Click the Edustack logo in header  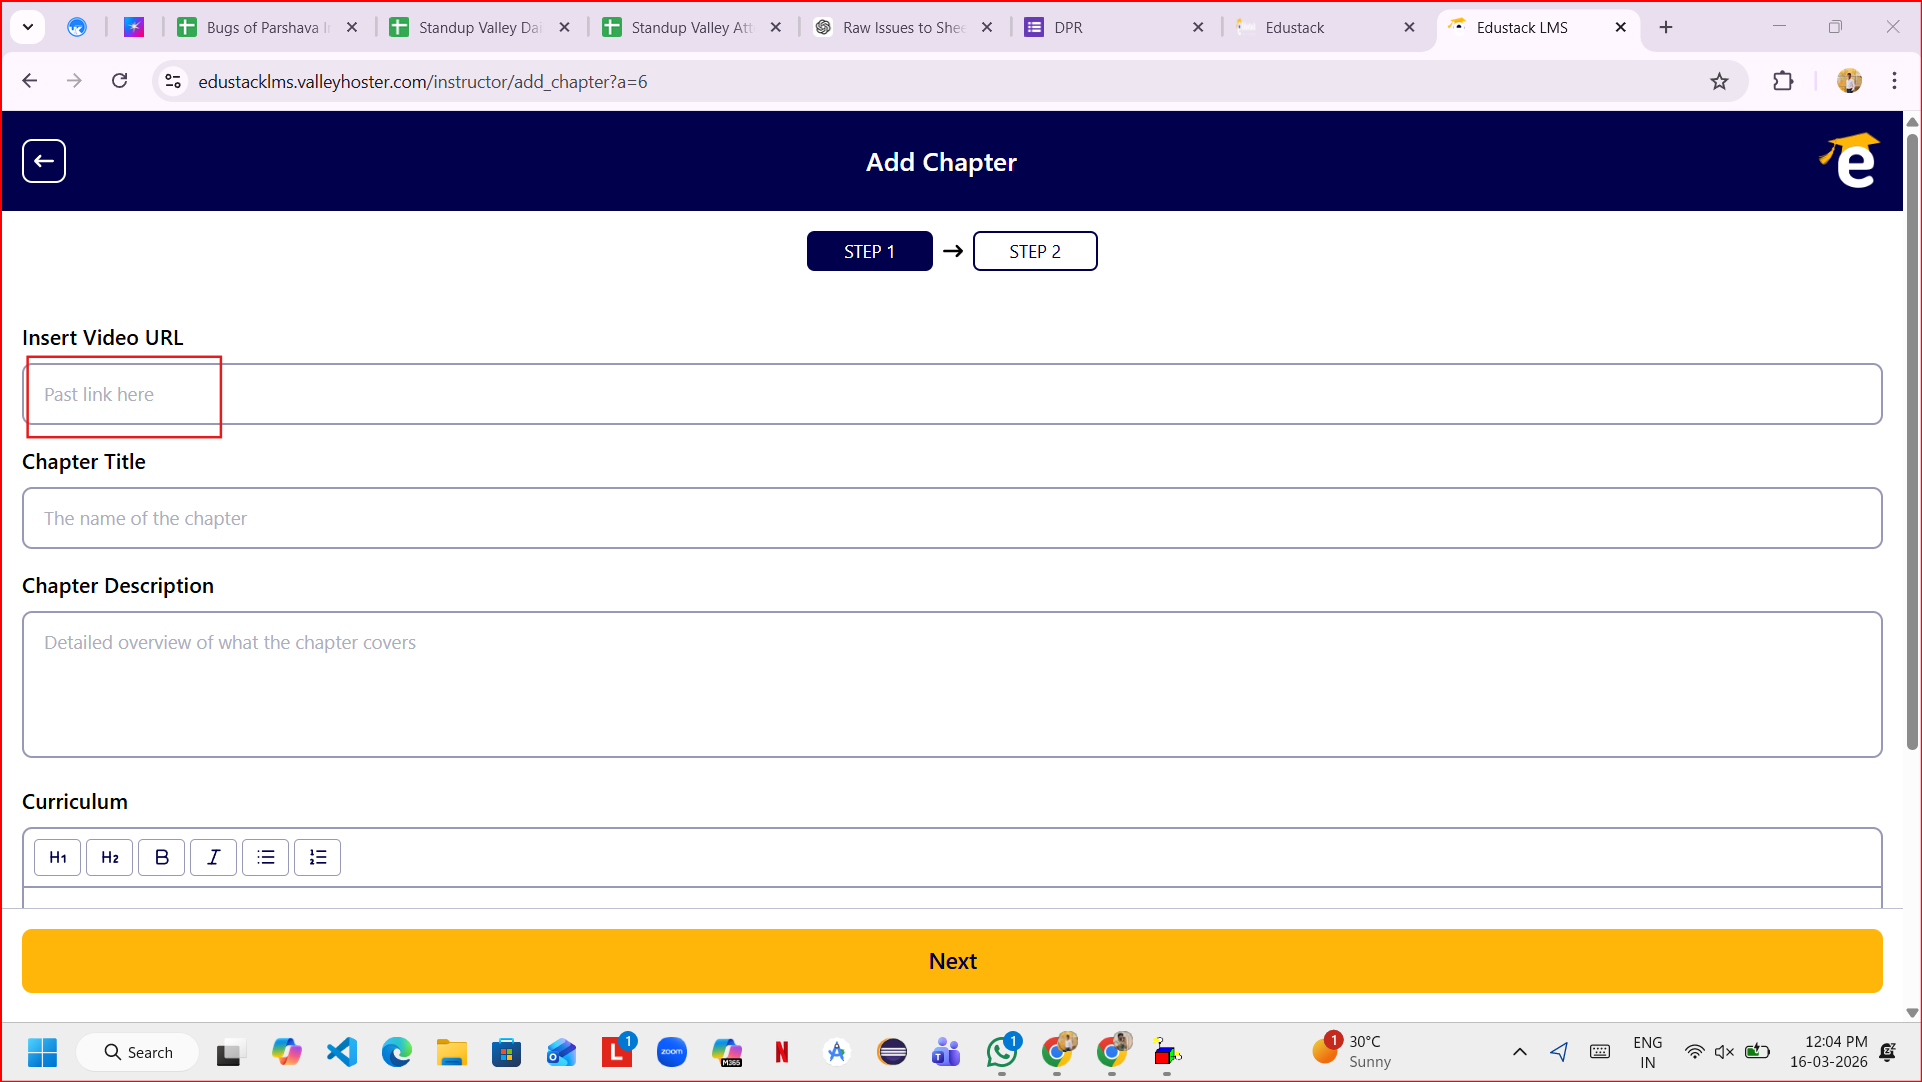(1851, 161)
